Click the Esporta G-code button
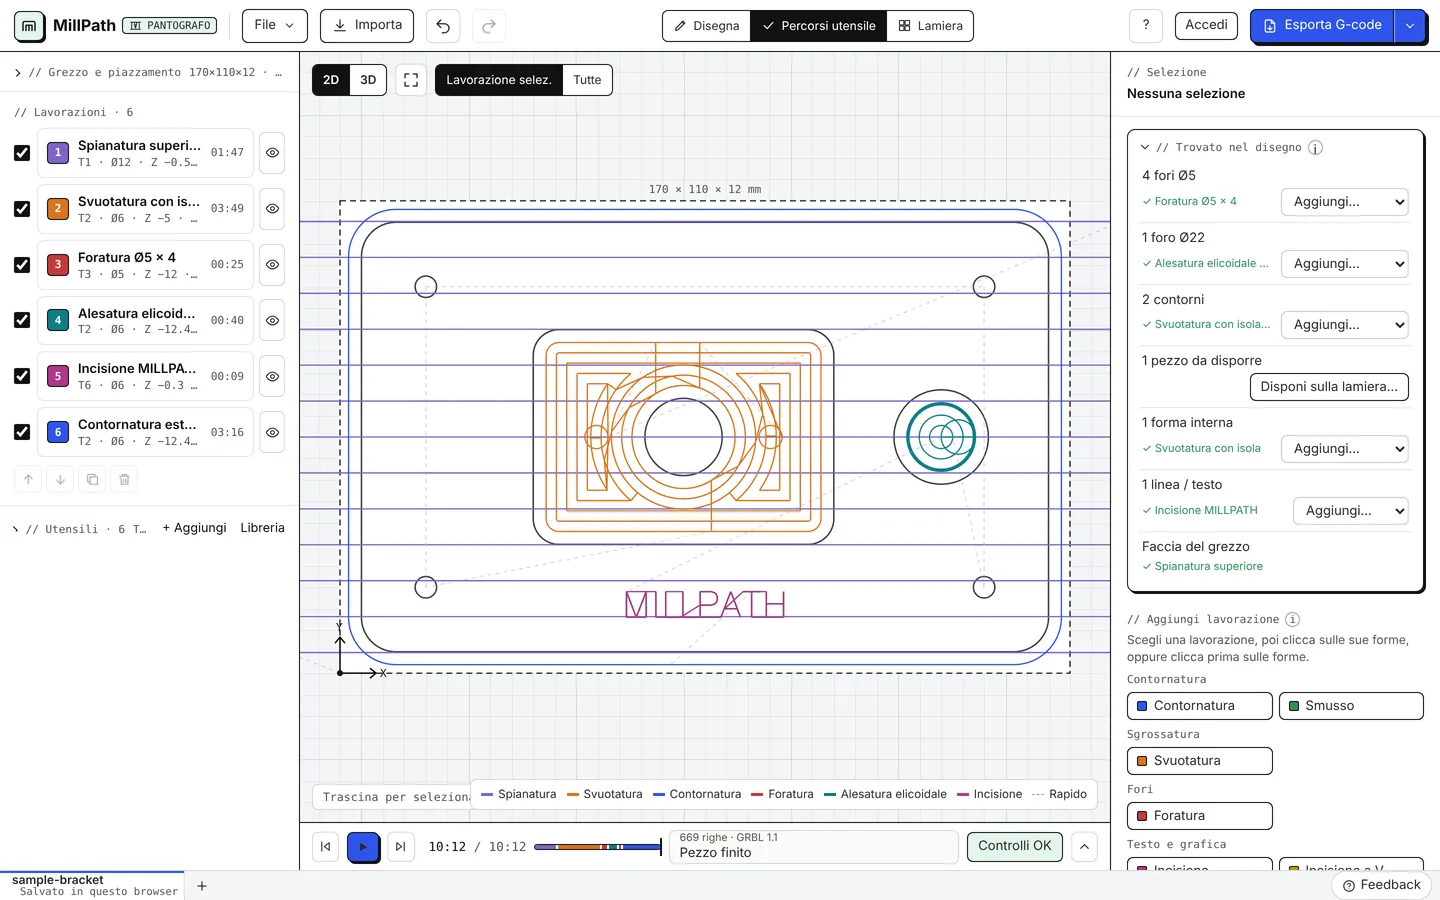1440x900 pixels. pyautogui.click(x=1322, y=26)
